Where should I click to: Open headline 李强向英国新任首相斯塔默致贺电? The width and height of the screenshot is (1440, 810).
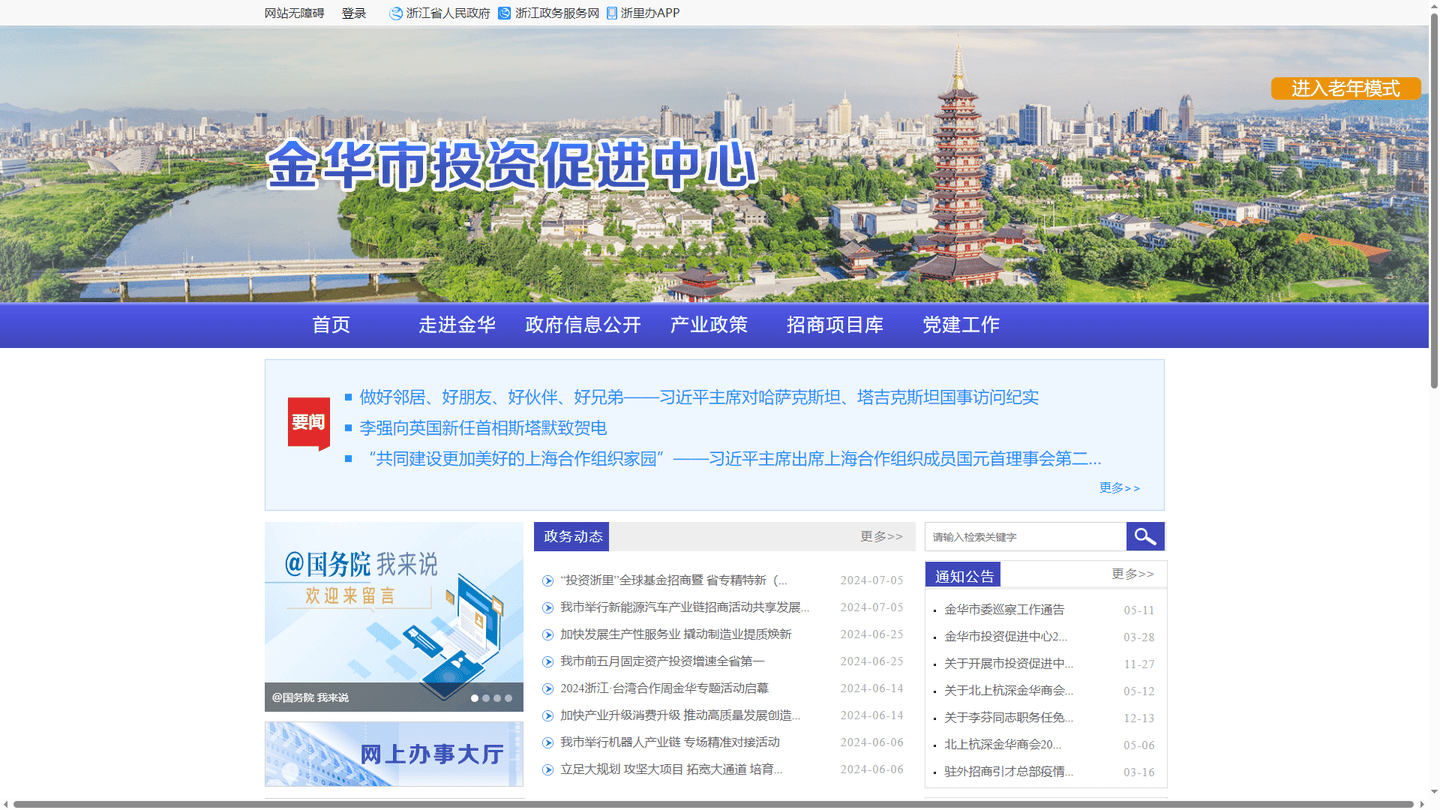pyautogui.click(x=483, y=428)
